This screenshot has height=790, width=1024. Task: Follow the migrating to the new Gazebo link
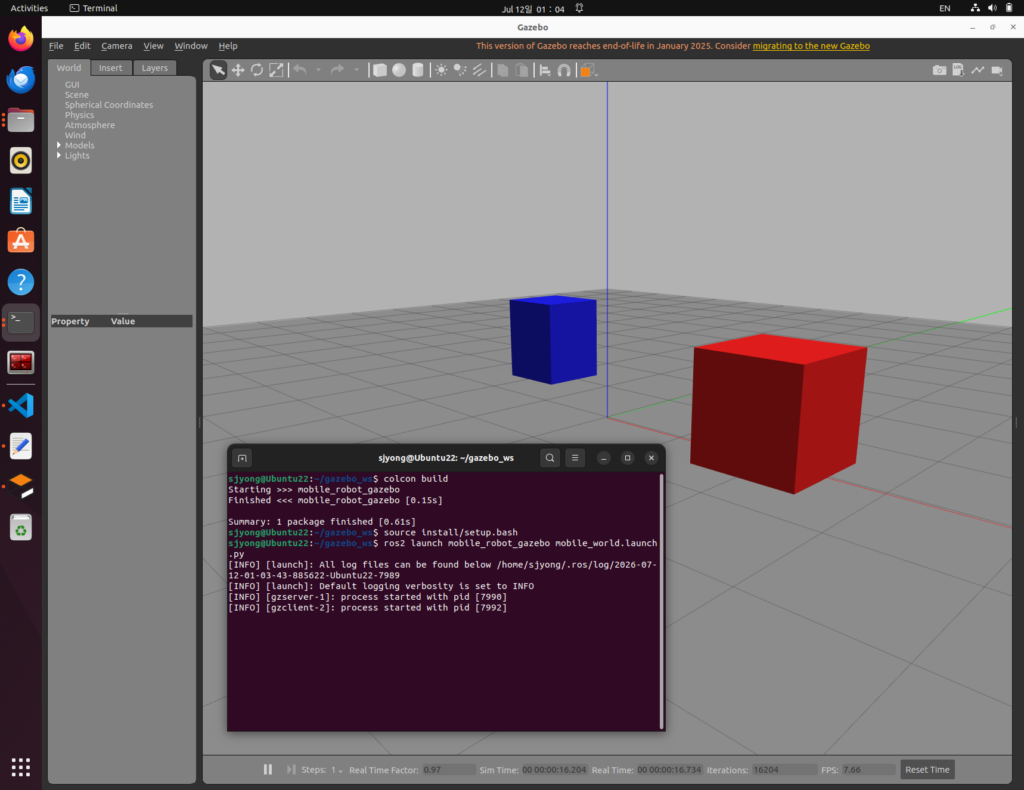(810, 46)
